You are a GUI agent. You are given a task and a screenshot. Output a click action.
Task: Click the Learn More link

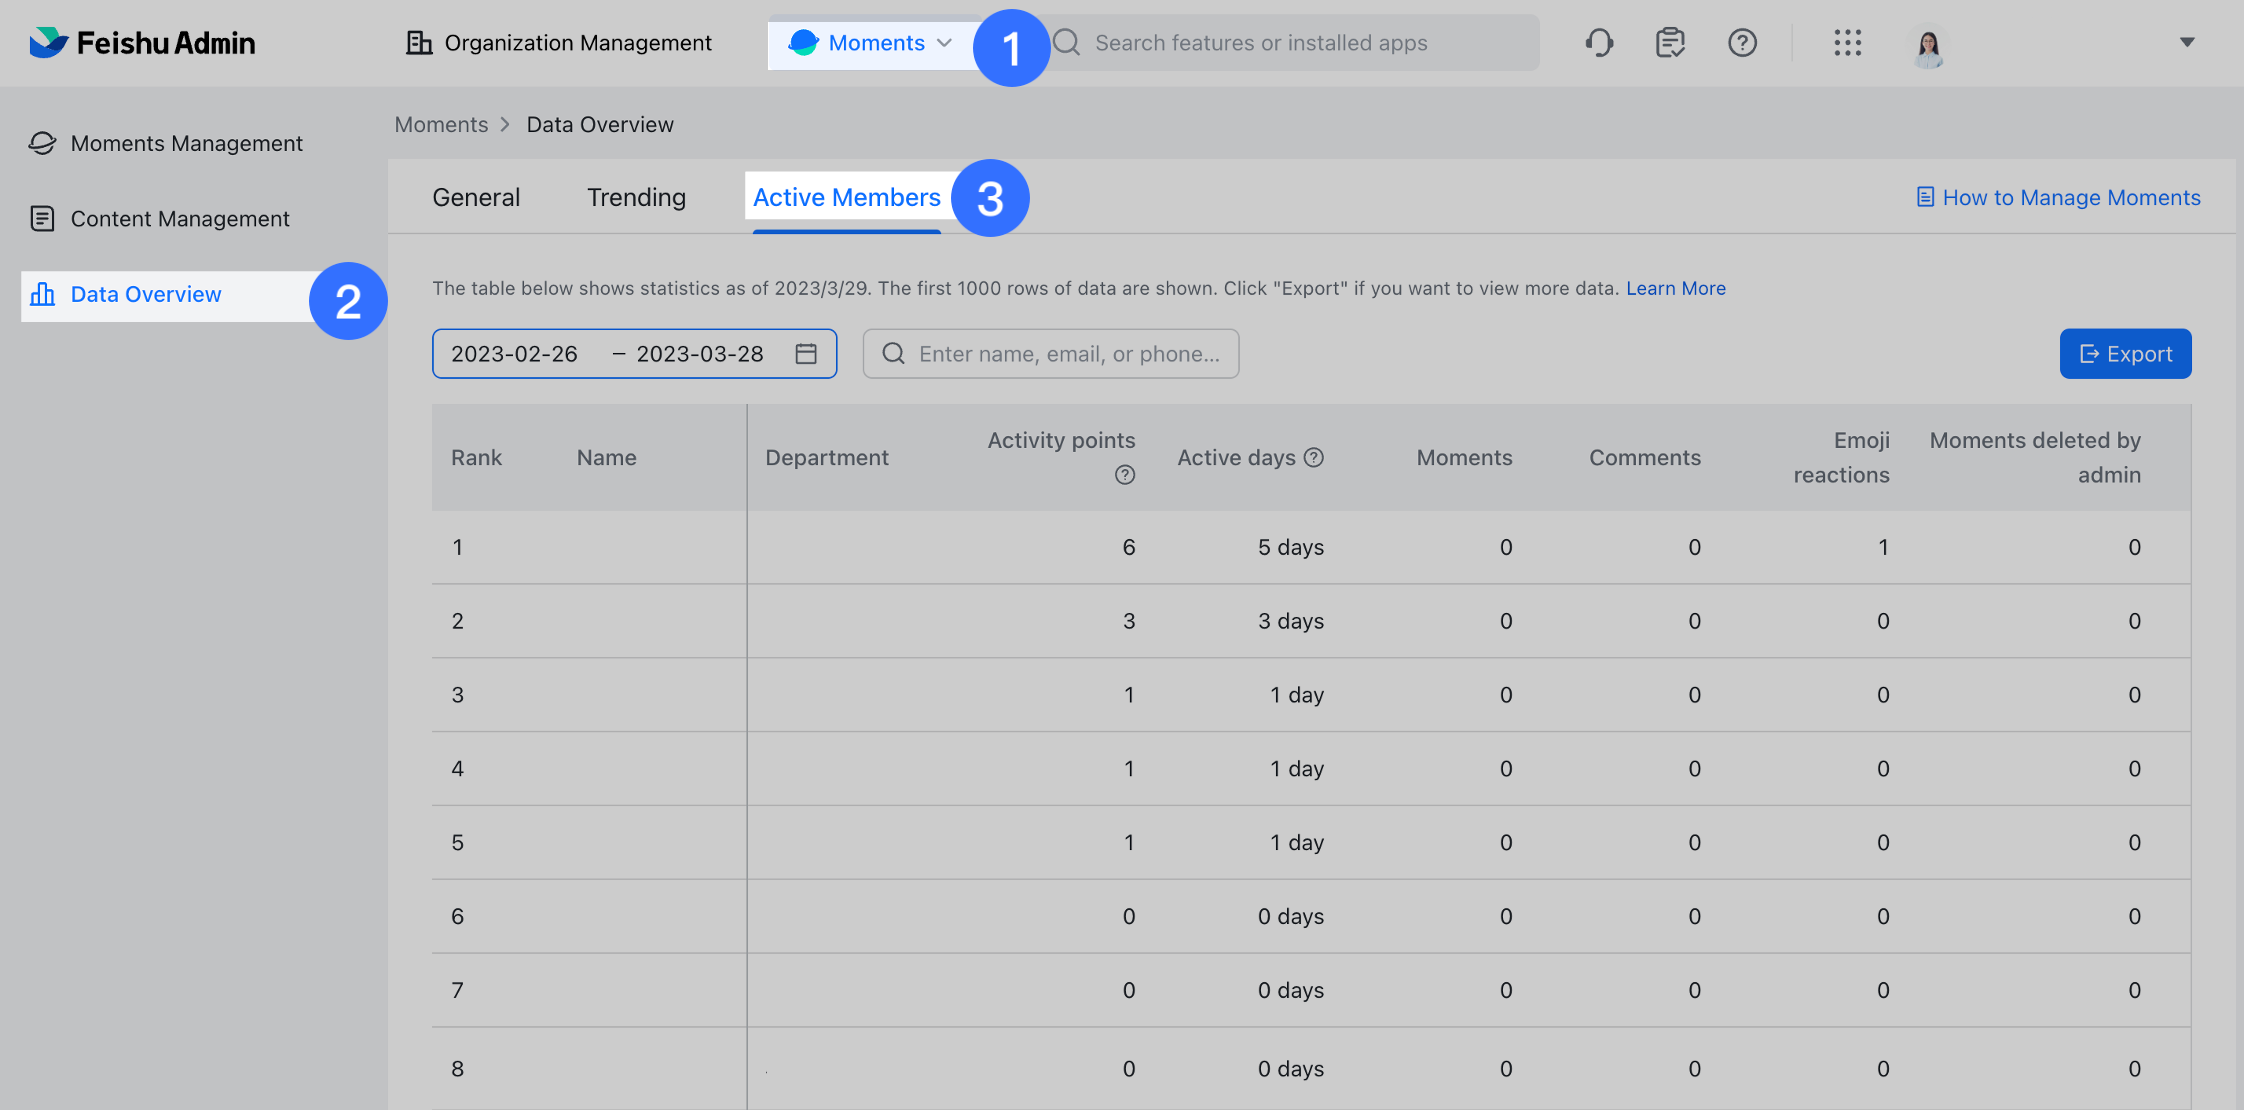tap(1675, 288)
